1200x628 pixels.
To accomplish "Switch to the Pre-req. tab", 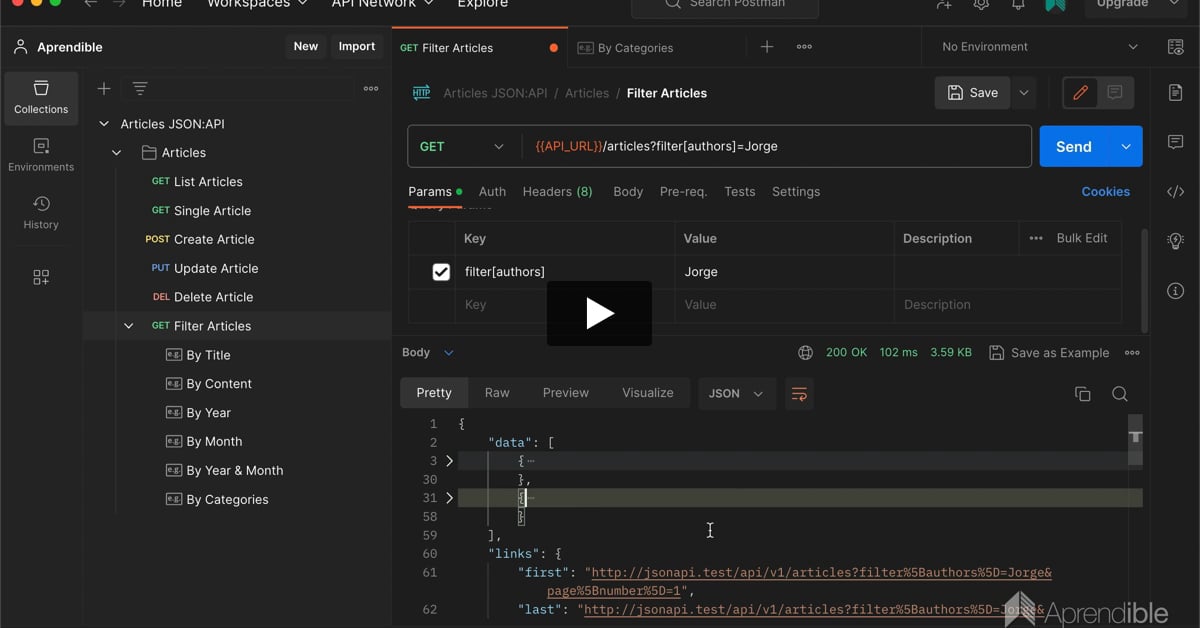I will point(683,192).
